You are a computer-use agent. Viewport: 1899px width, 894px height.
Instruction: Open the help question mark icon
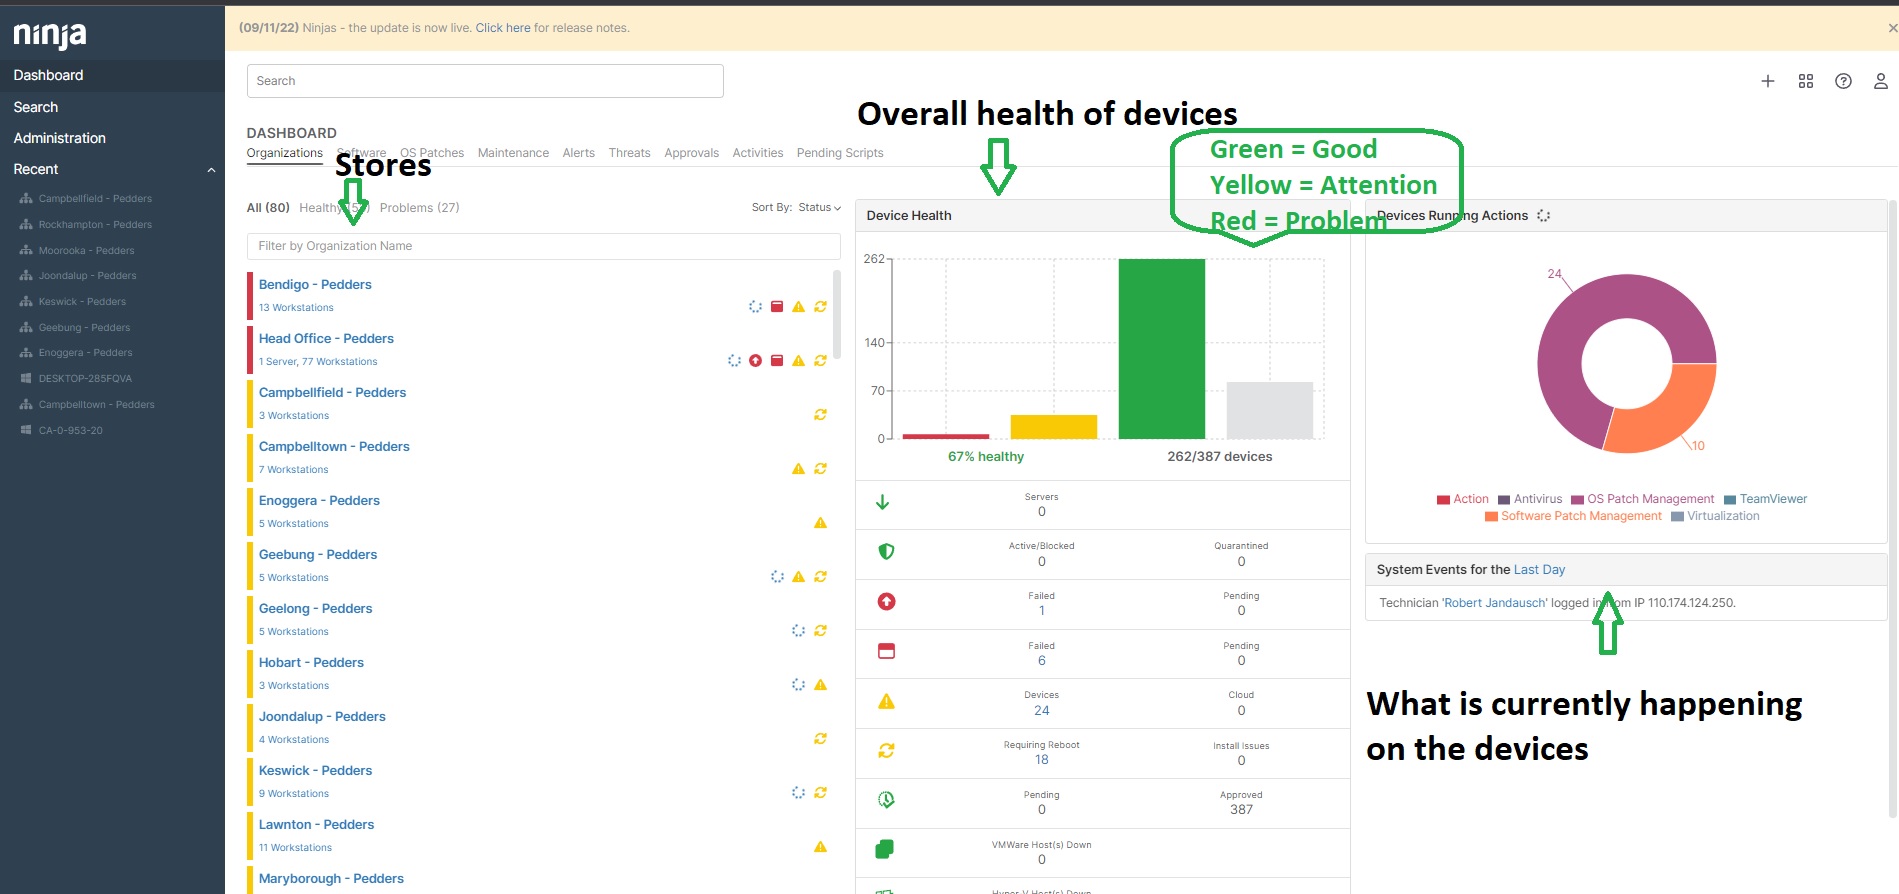(x=1843, y=81)
